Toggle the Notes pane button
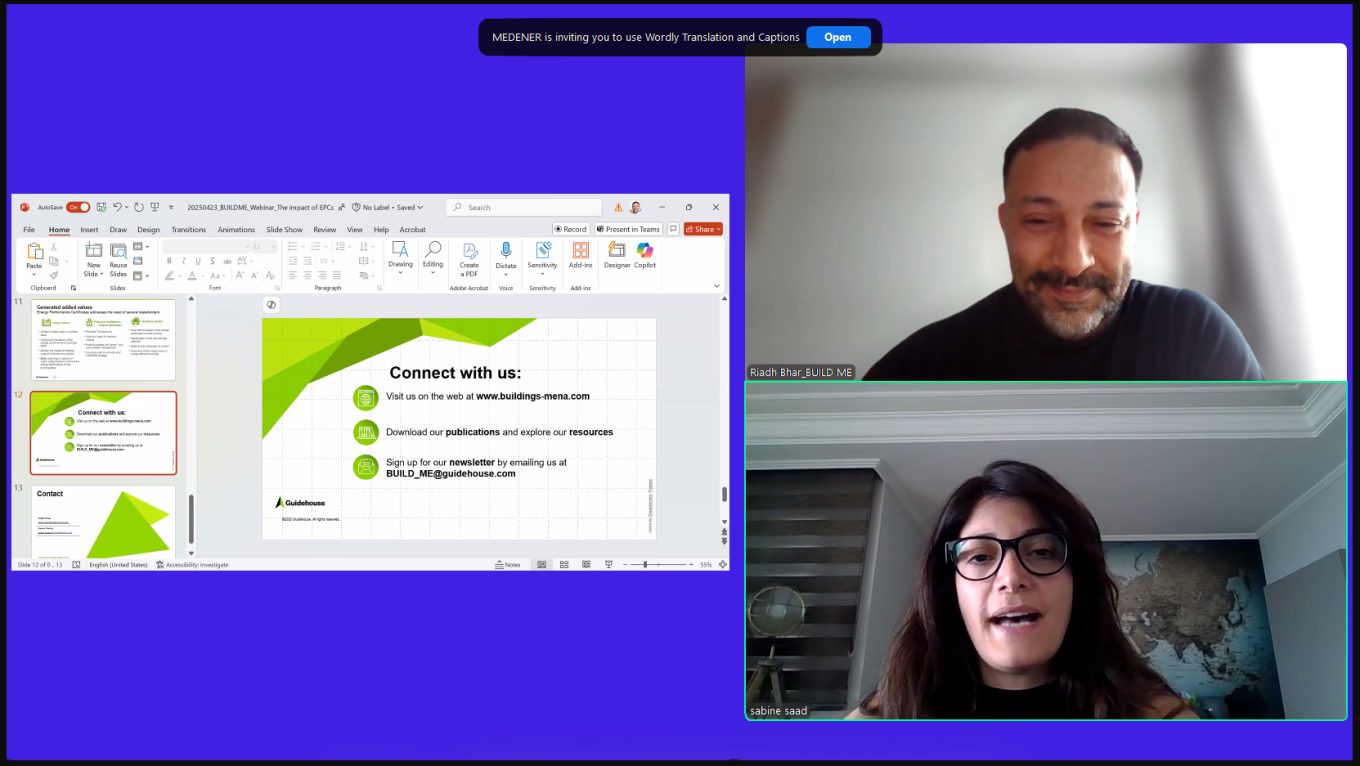Screen dimensions: 1360x766 coord(508,565)
